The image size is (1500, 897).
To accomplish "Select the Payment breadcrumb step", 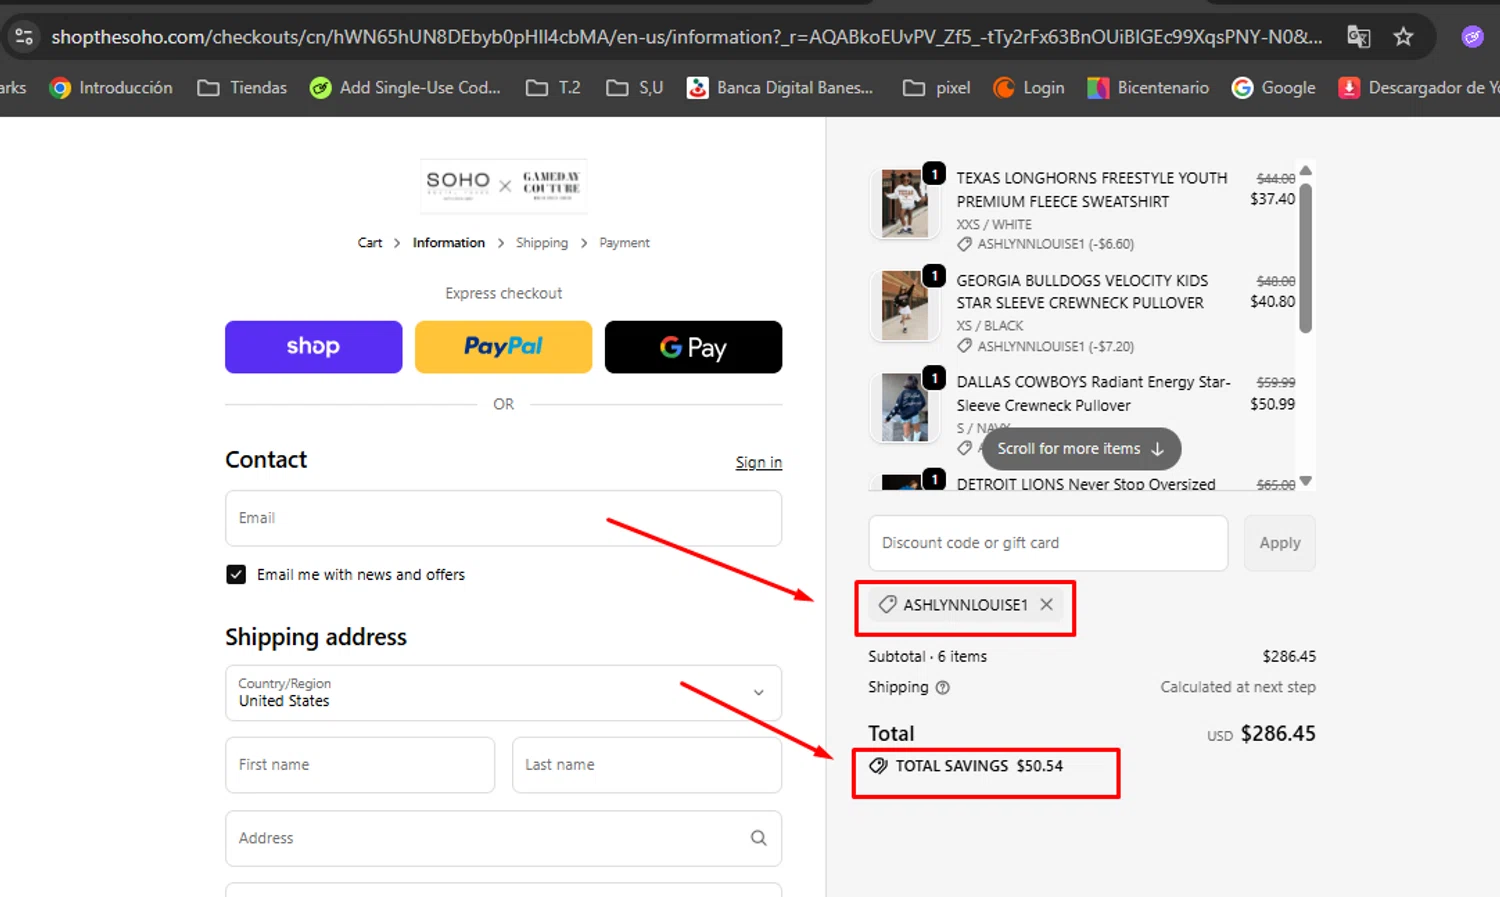I will point(624,243).
